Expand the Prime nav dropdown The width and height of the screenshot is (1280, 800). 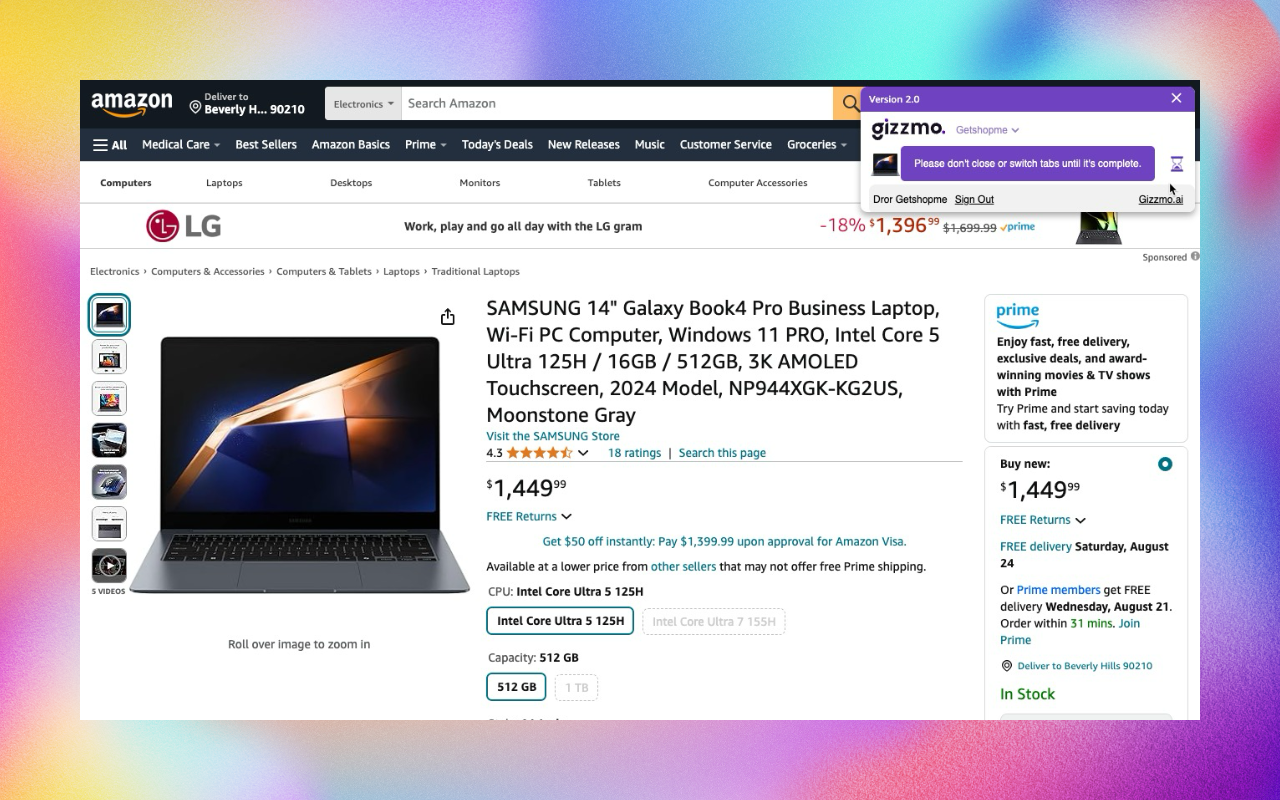click(426, 145)
